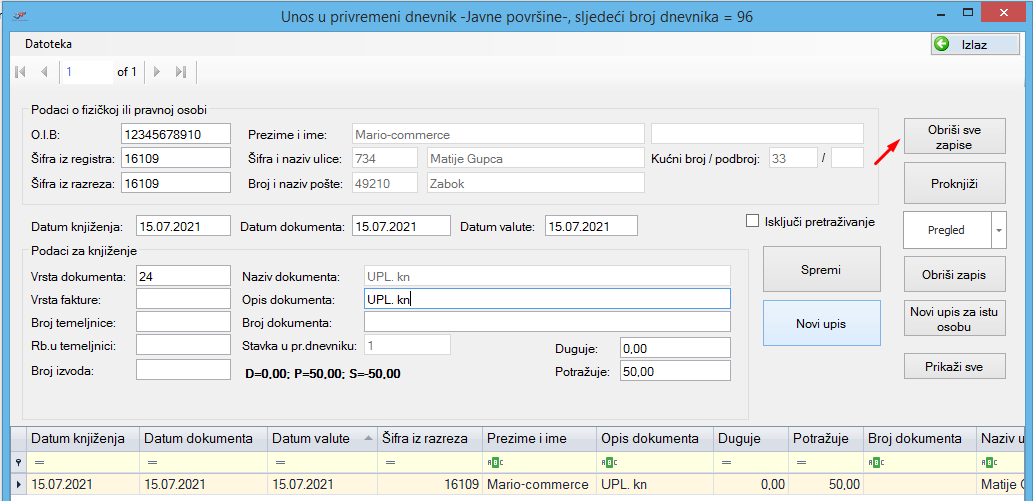Click filter icon under Opis dokumenta column
This screenshot has height=501, width=1033.
(x=608, y=462)
